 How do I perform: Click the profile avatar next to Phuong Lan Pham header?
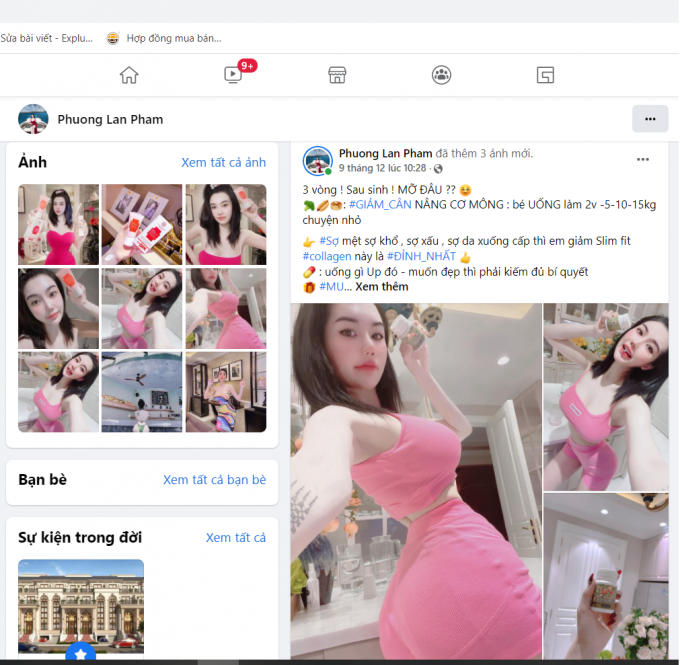[33, 119]
